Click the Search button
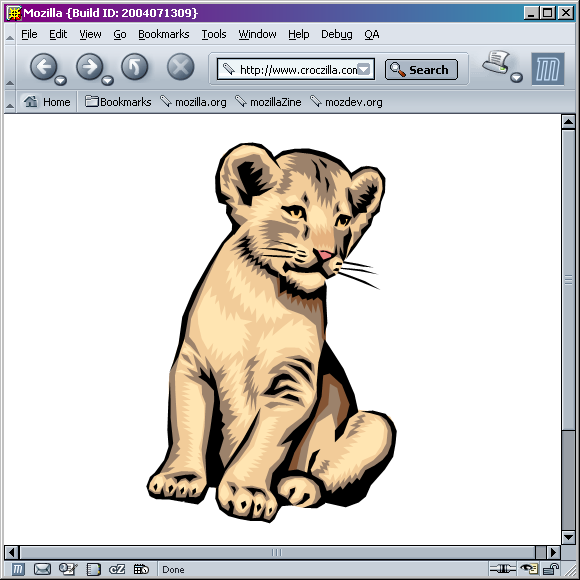580x580 pixels. 421,70
